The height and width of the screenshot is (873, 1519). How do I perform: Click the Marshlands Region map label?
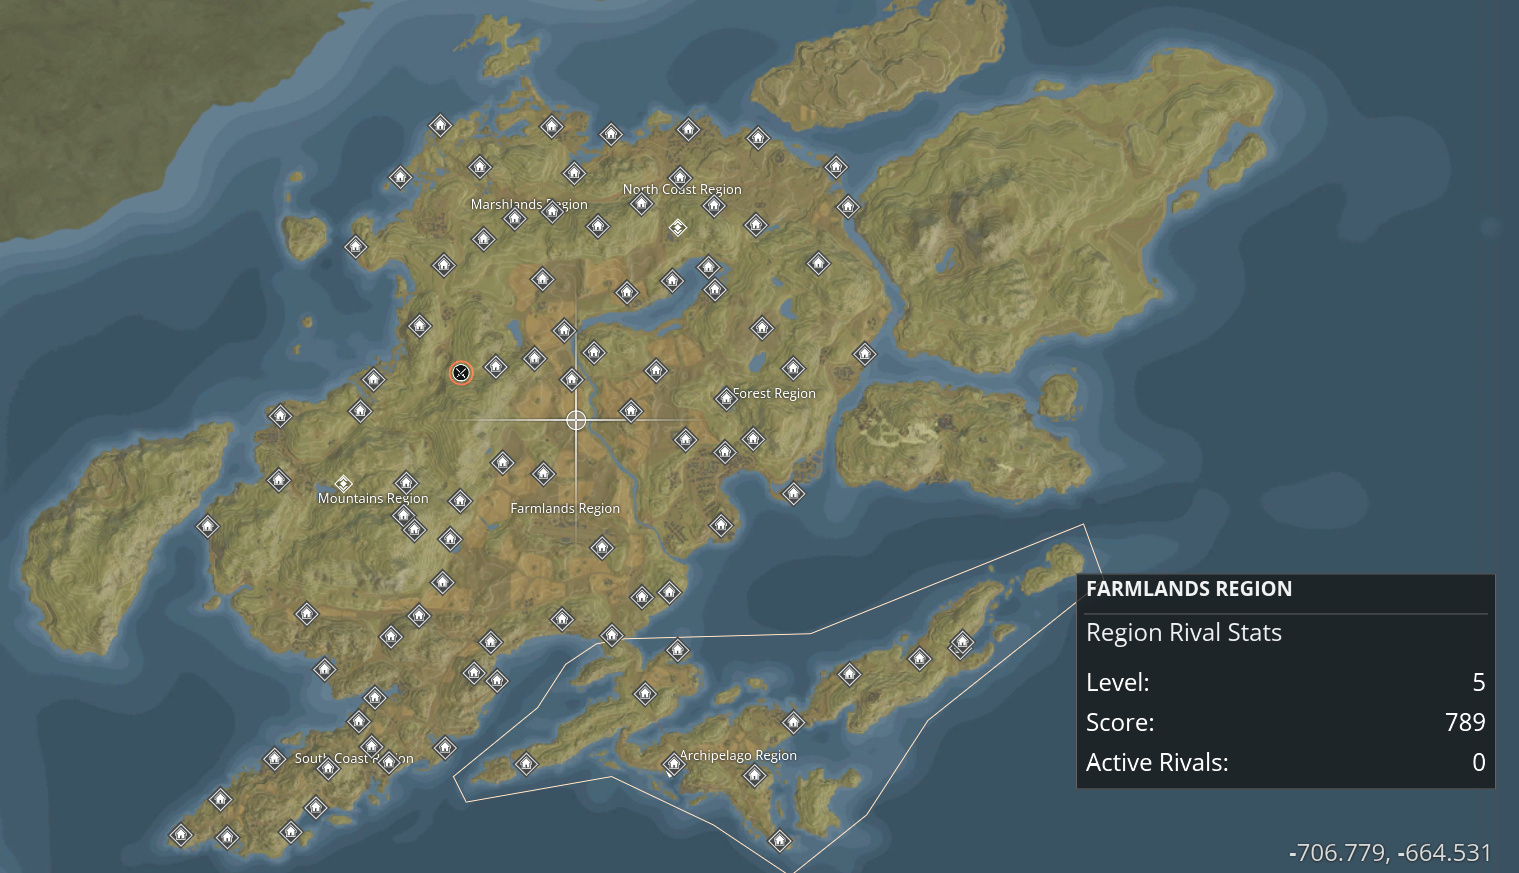(529, 204)
